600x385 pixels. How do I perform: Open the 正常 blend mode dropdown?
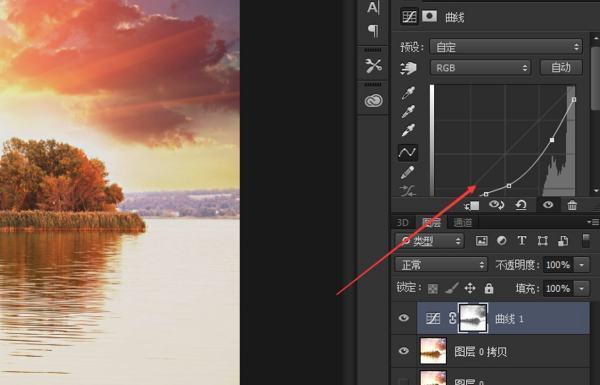441,264
